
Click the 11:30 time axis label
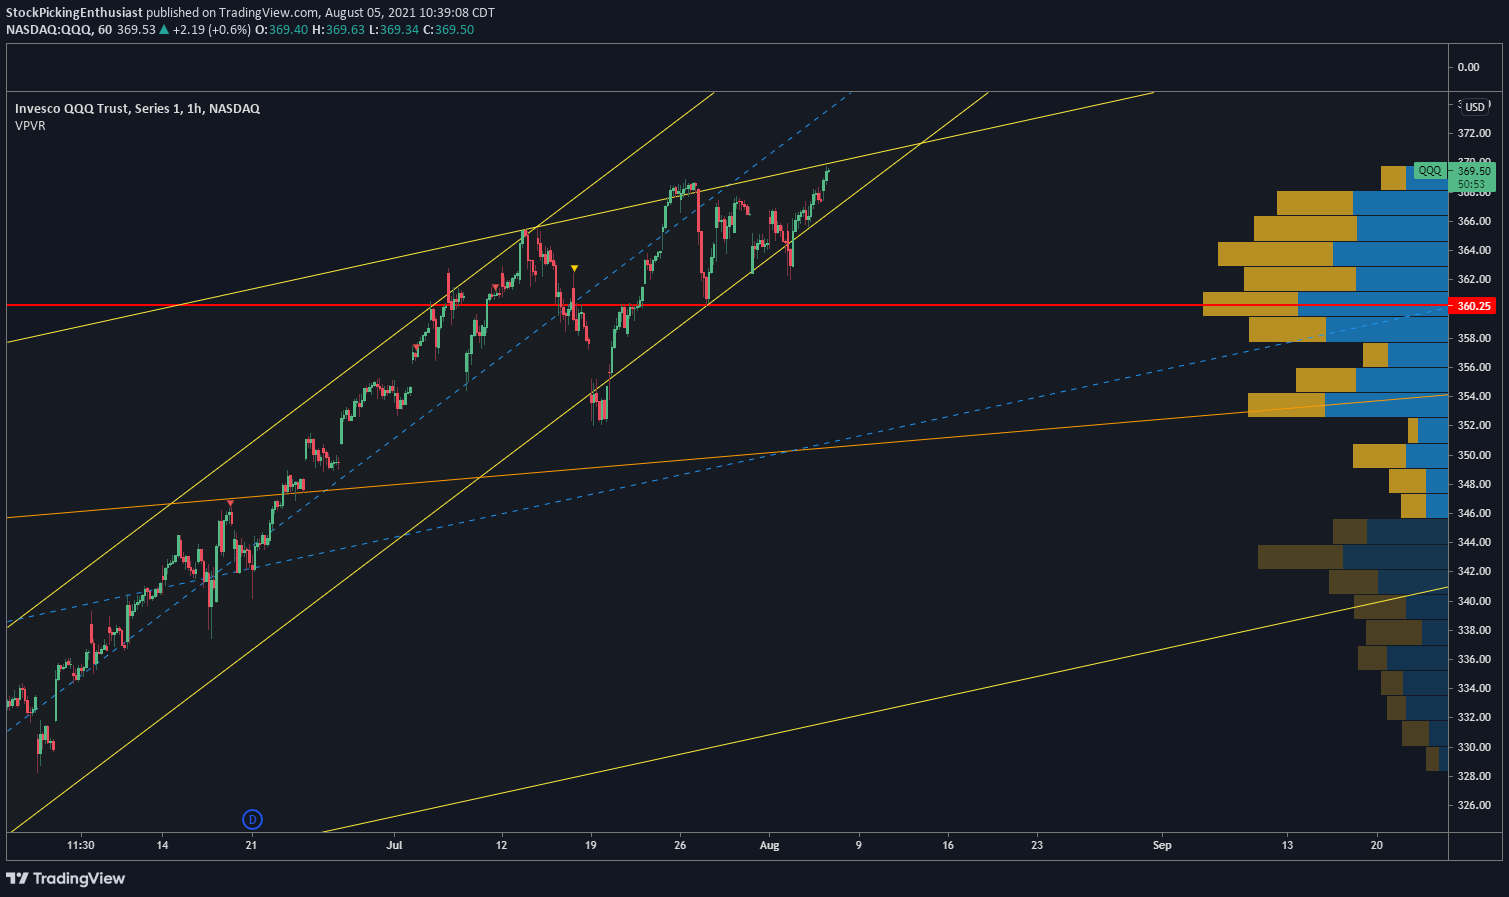[81, 845]
